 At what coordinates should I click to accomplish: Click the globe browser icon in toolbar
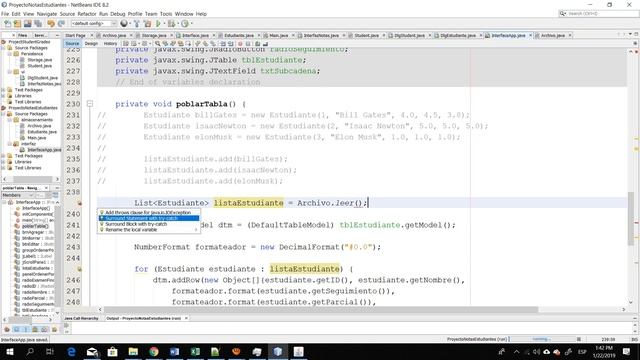click(124, 24)
